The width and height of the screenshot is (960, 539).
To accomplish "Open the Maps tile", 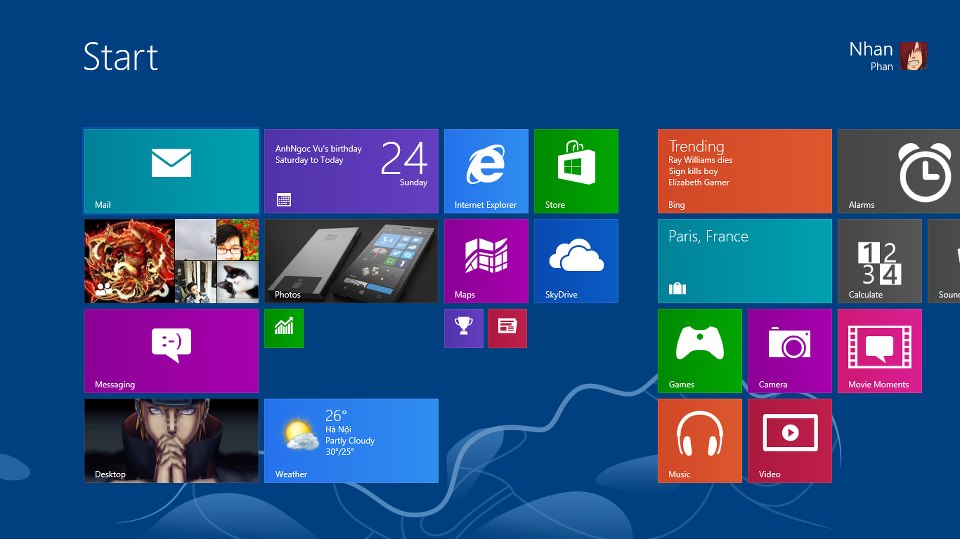I will pos(486,261).
